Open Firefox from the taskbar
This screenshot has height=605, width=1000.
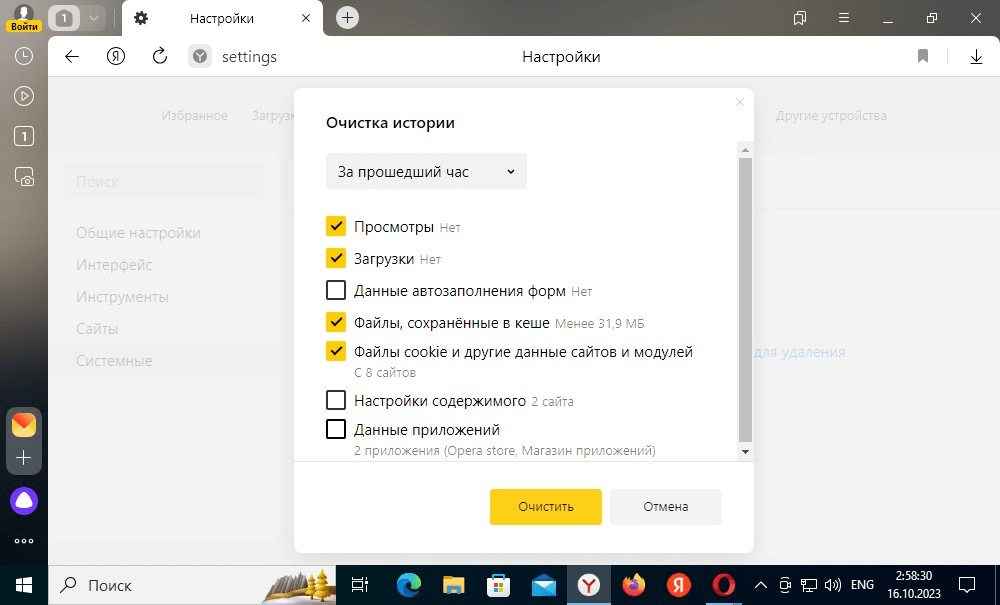pos(634,585)
